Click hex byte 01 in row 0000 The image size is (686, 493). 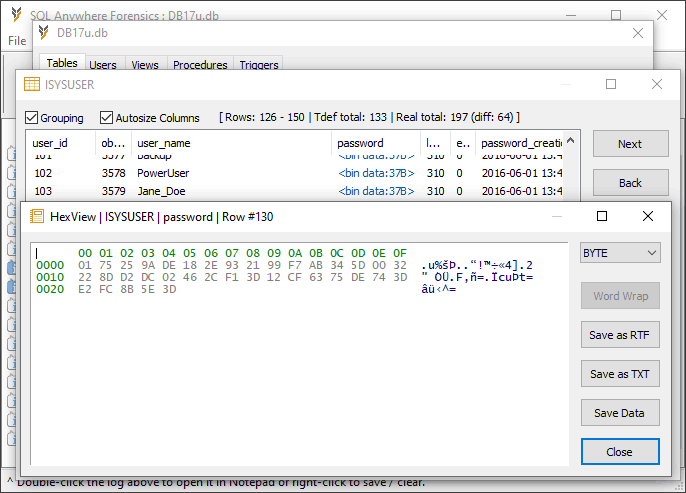(x=85, y=265)
